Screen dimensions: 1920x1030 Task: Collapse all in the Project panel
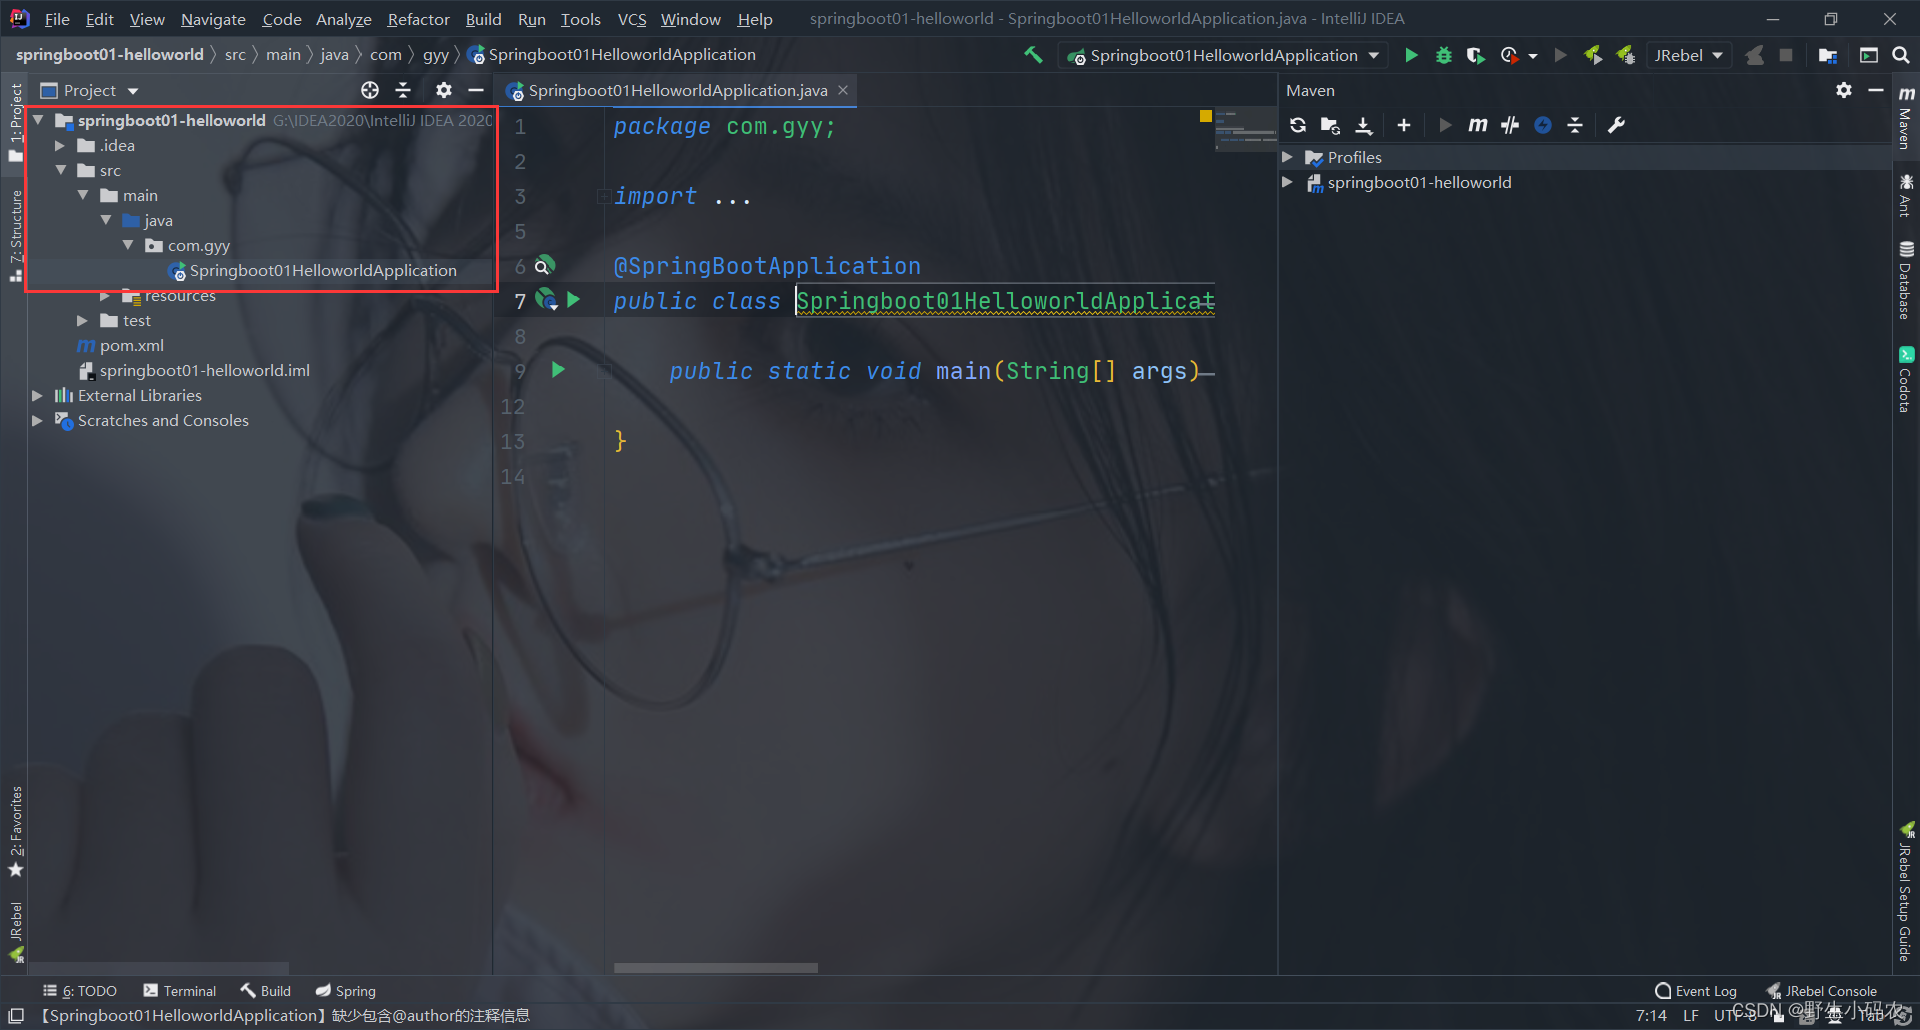click(x=403, y=90)
